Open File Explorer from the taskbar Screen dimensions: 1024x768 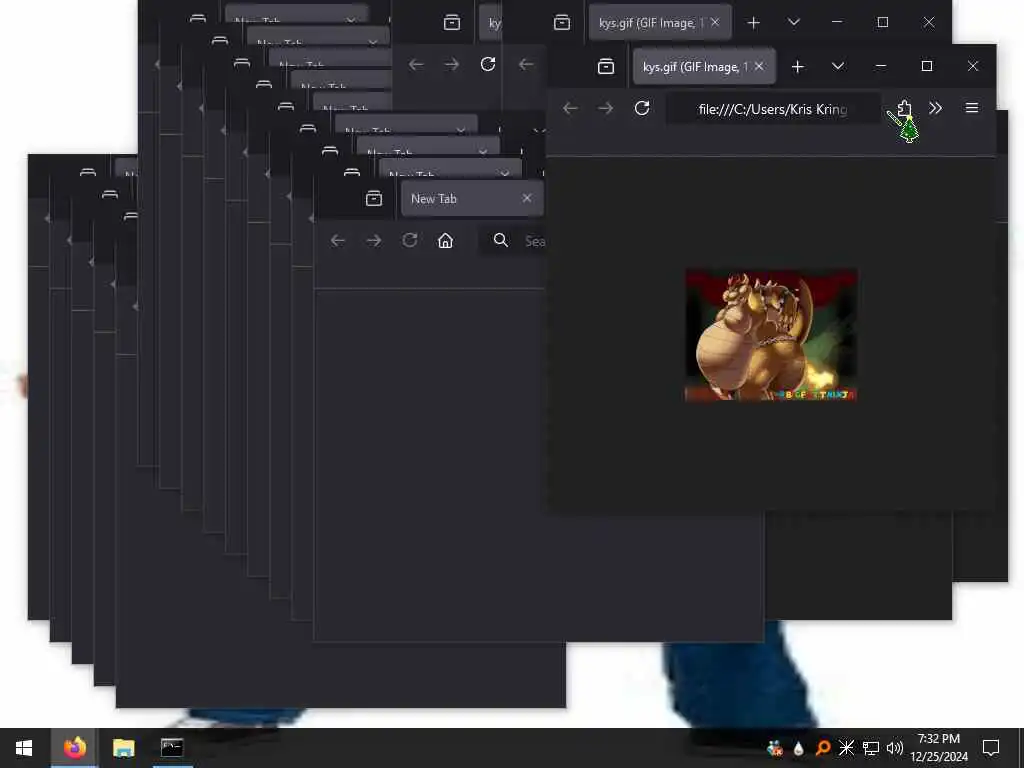click(123, 748)
